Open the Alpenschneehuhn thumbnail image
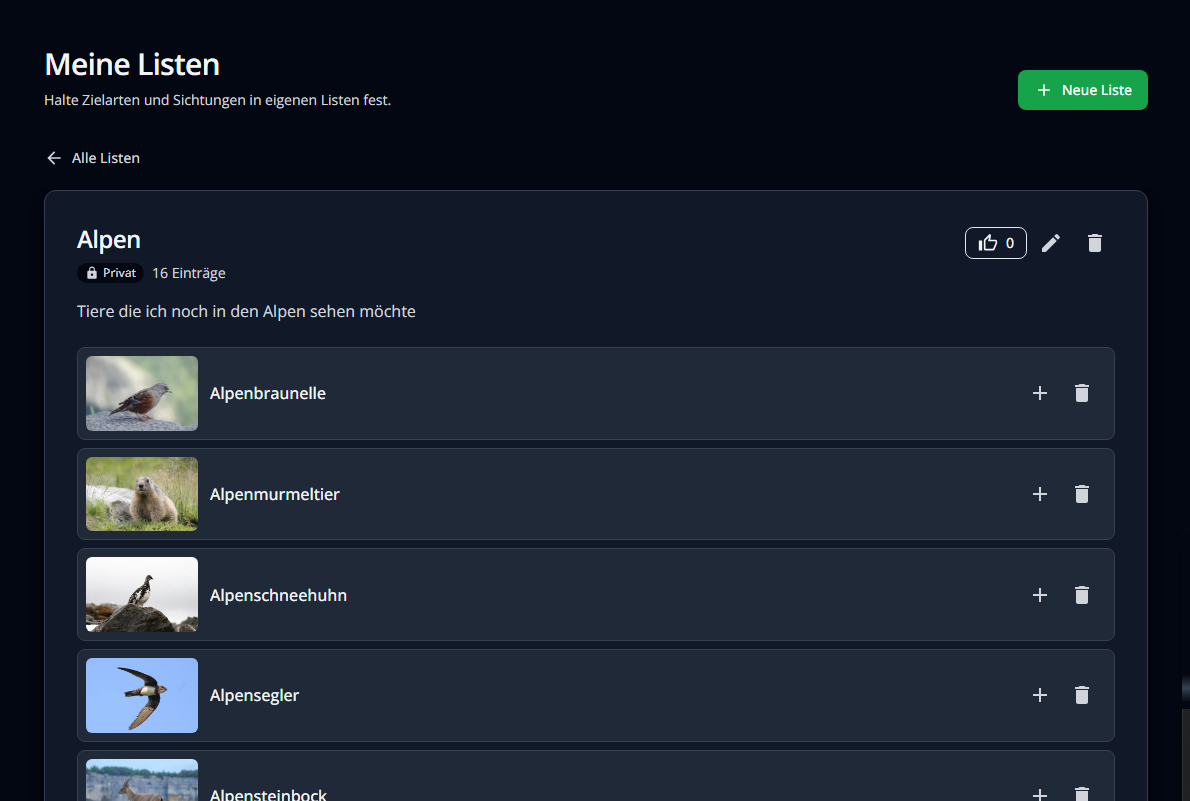The image size is (1190, 801). 142,594
